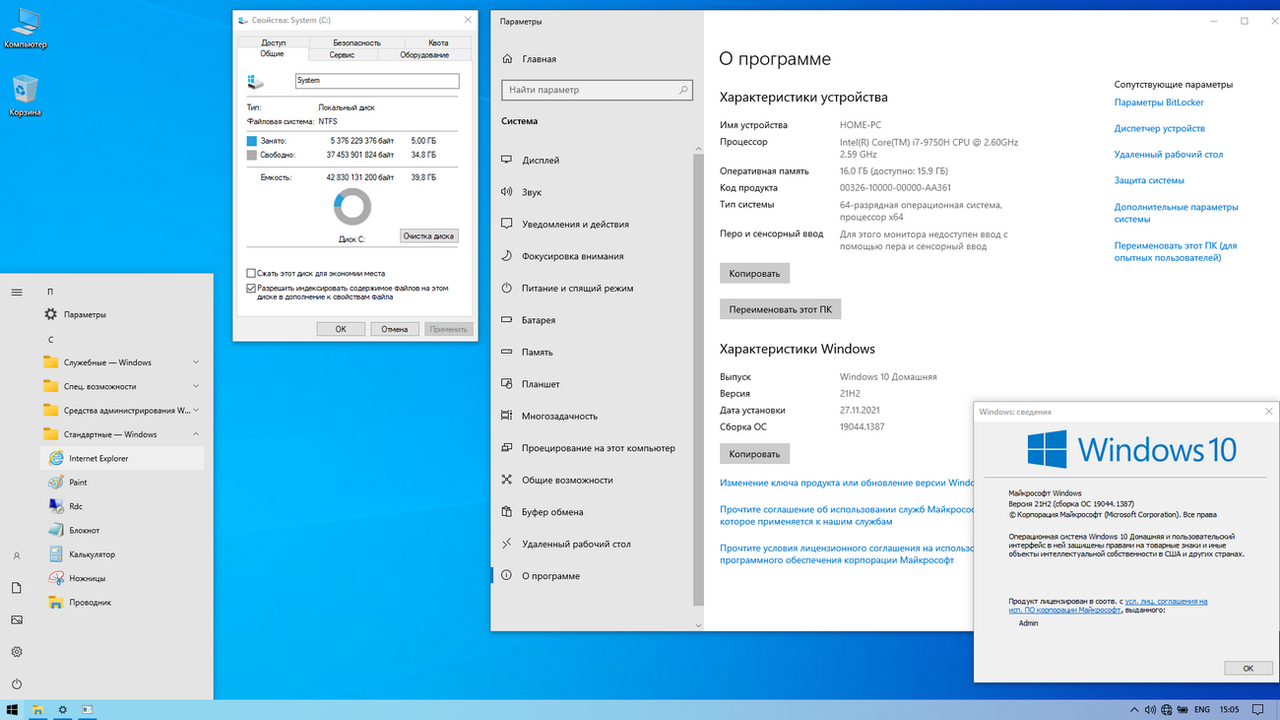Click the Start menu hamburger expand icon
The width and height of the screenshot is (1280, 720).
[x=16, y=292]
